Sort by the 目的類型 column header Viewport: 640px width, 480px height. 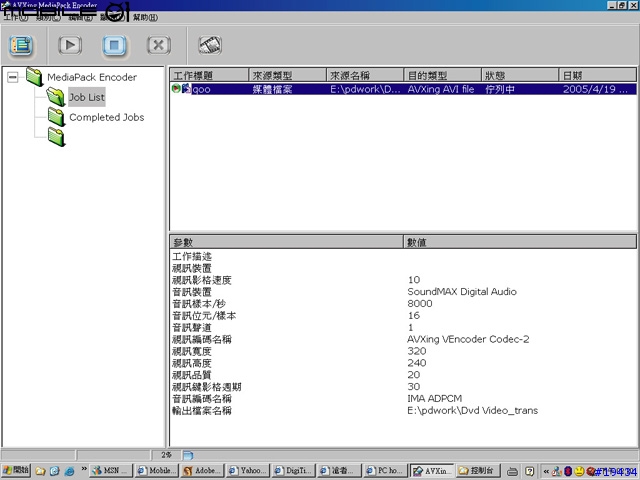[442, 76]
